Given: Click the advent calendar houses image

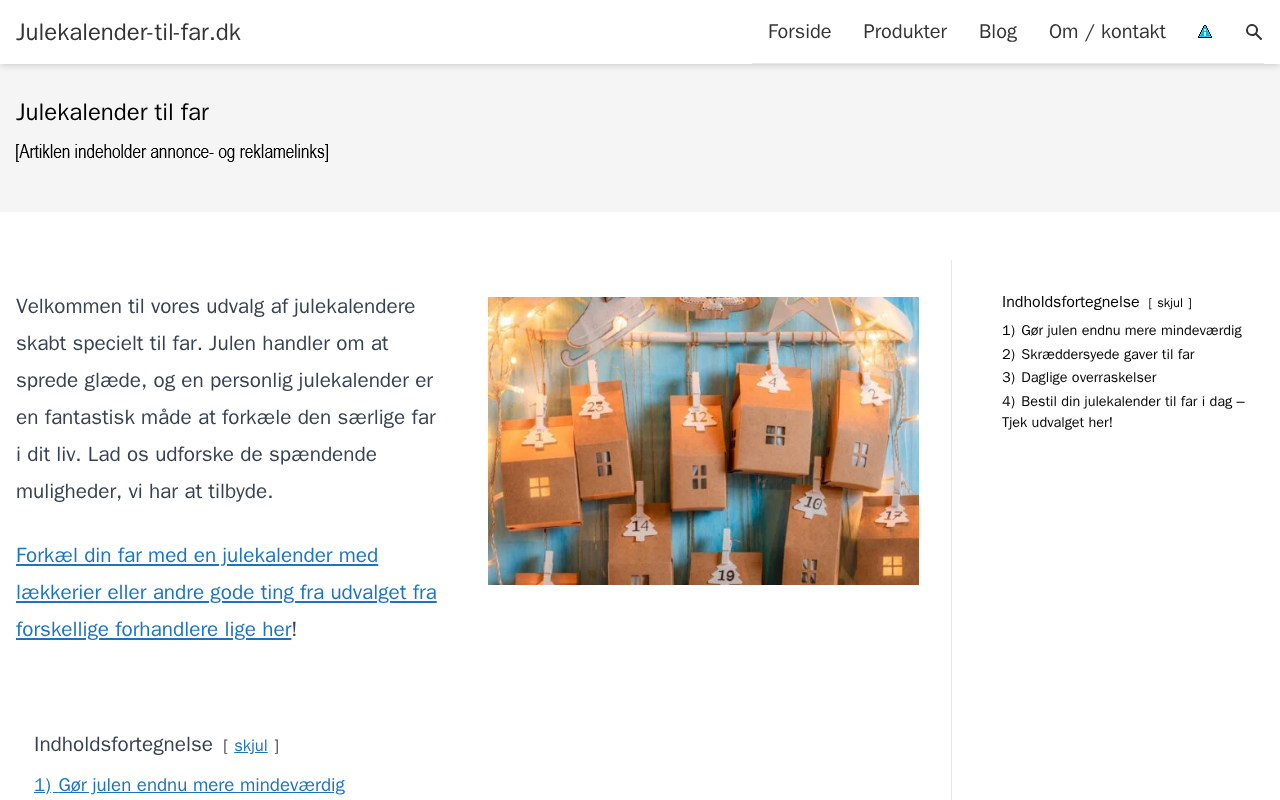Looking at the screenshot, I should (x=703, y=441).
